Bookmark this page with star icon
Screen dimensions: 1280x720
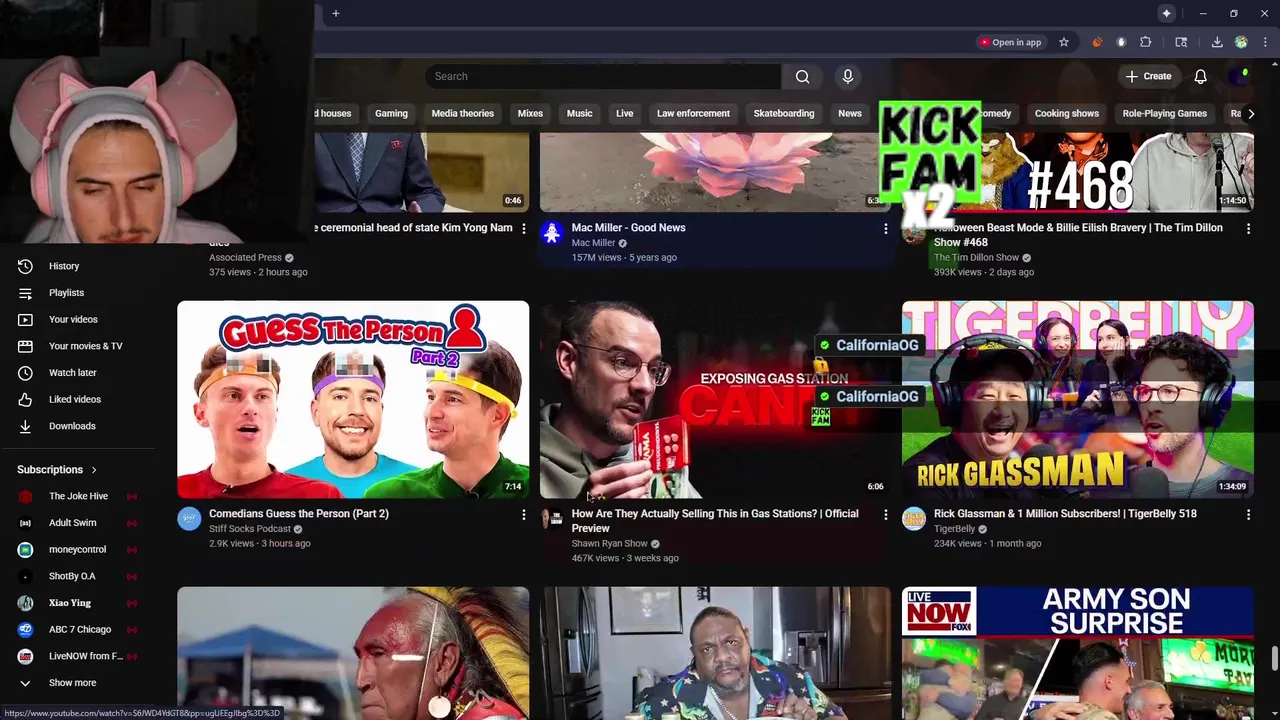(1064, 42)
